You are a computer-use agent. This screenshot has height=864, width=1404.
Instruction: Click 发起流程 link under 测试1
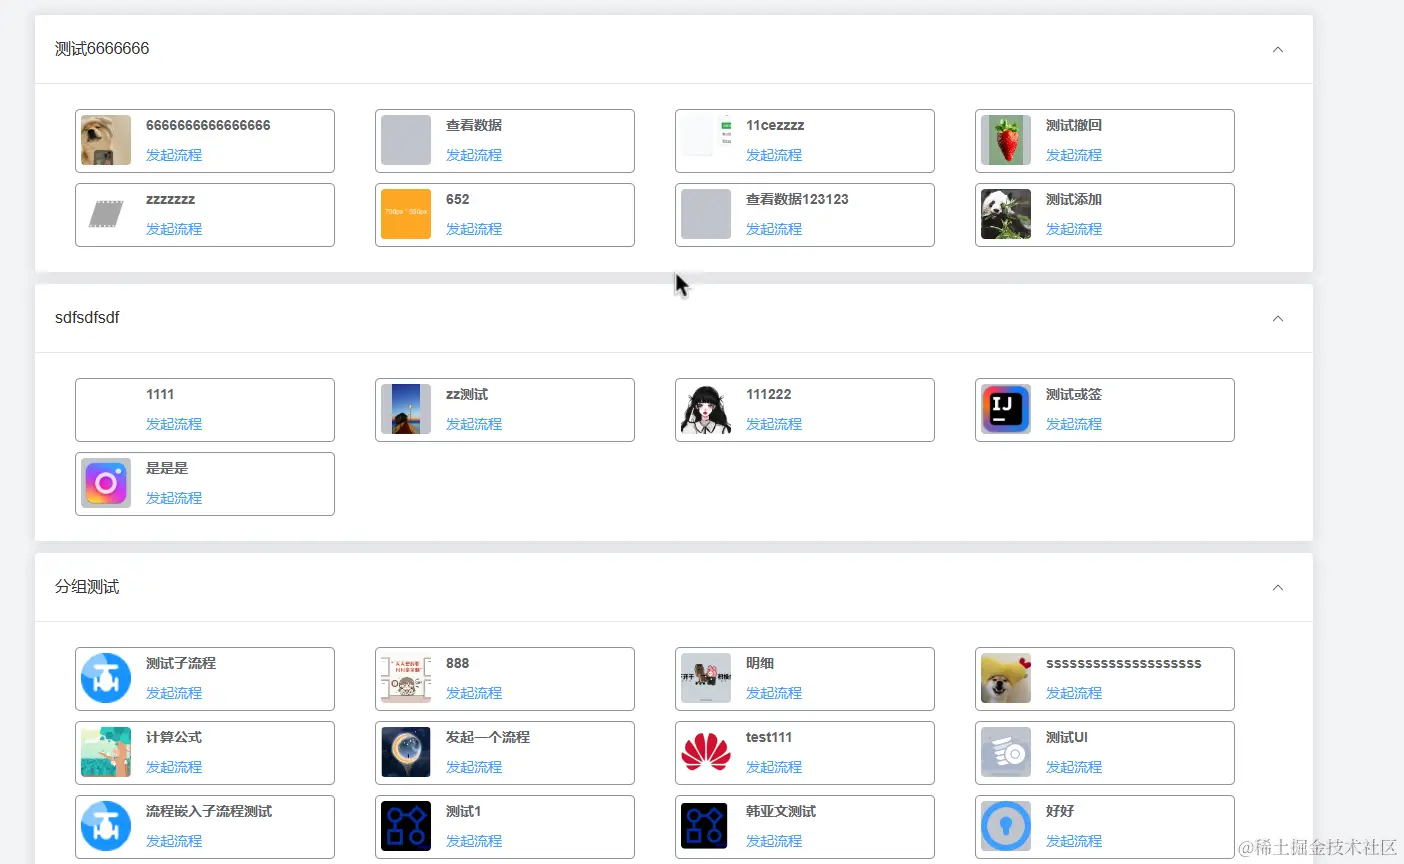pyautogui.click(x=474, y=841)
